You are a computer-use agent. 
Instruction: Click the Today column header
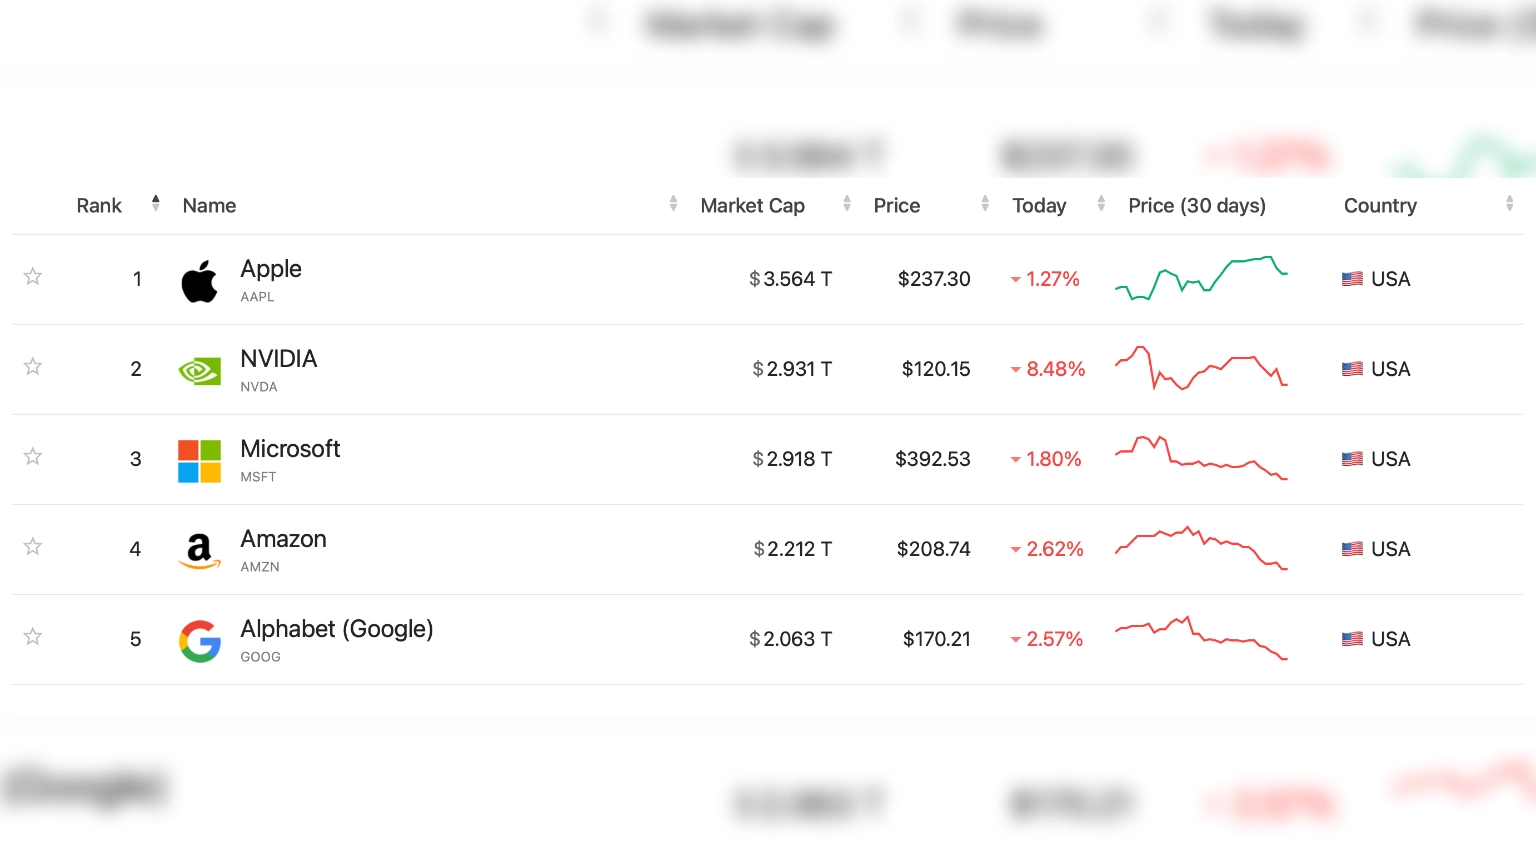(x=1039, y=206)
